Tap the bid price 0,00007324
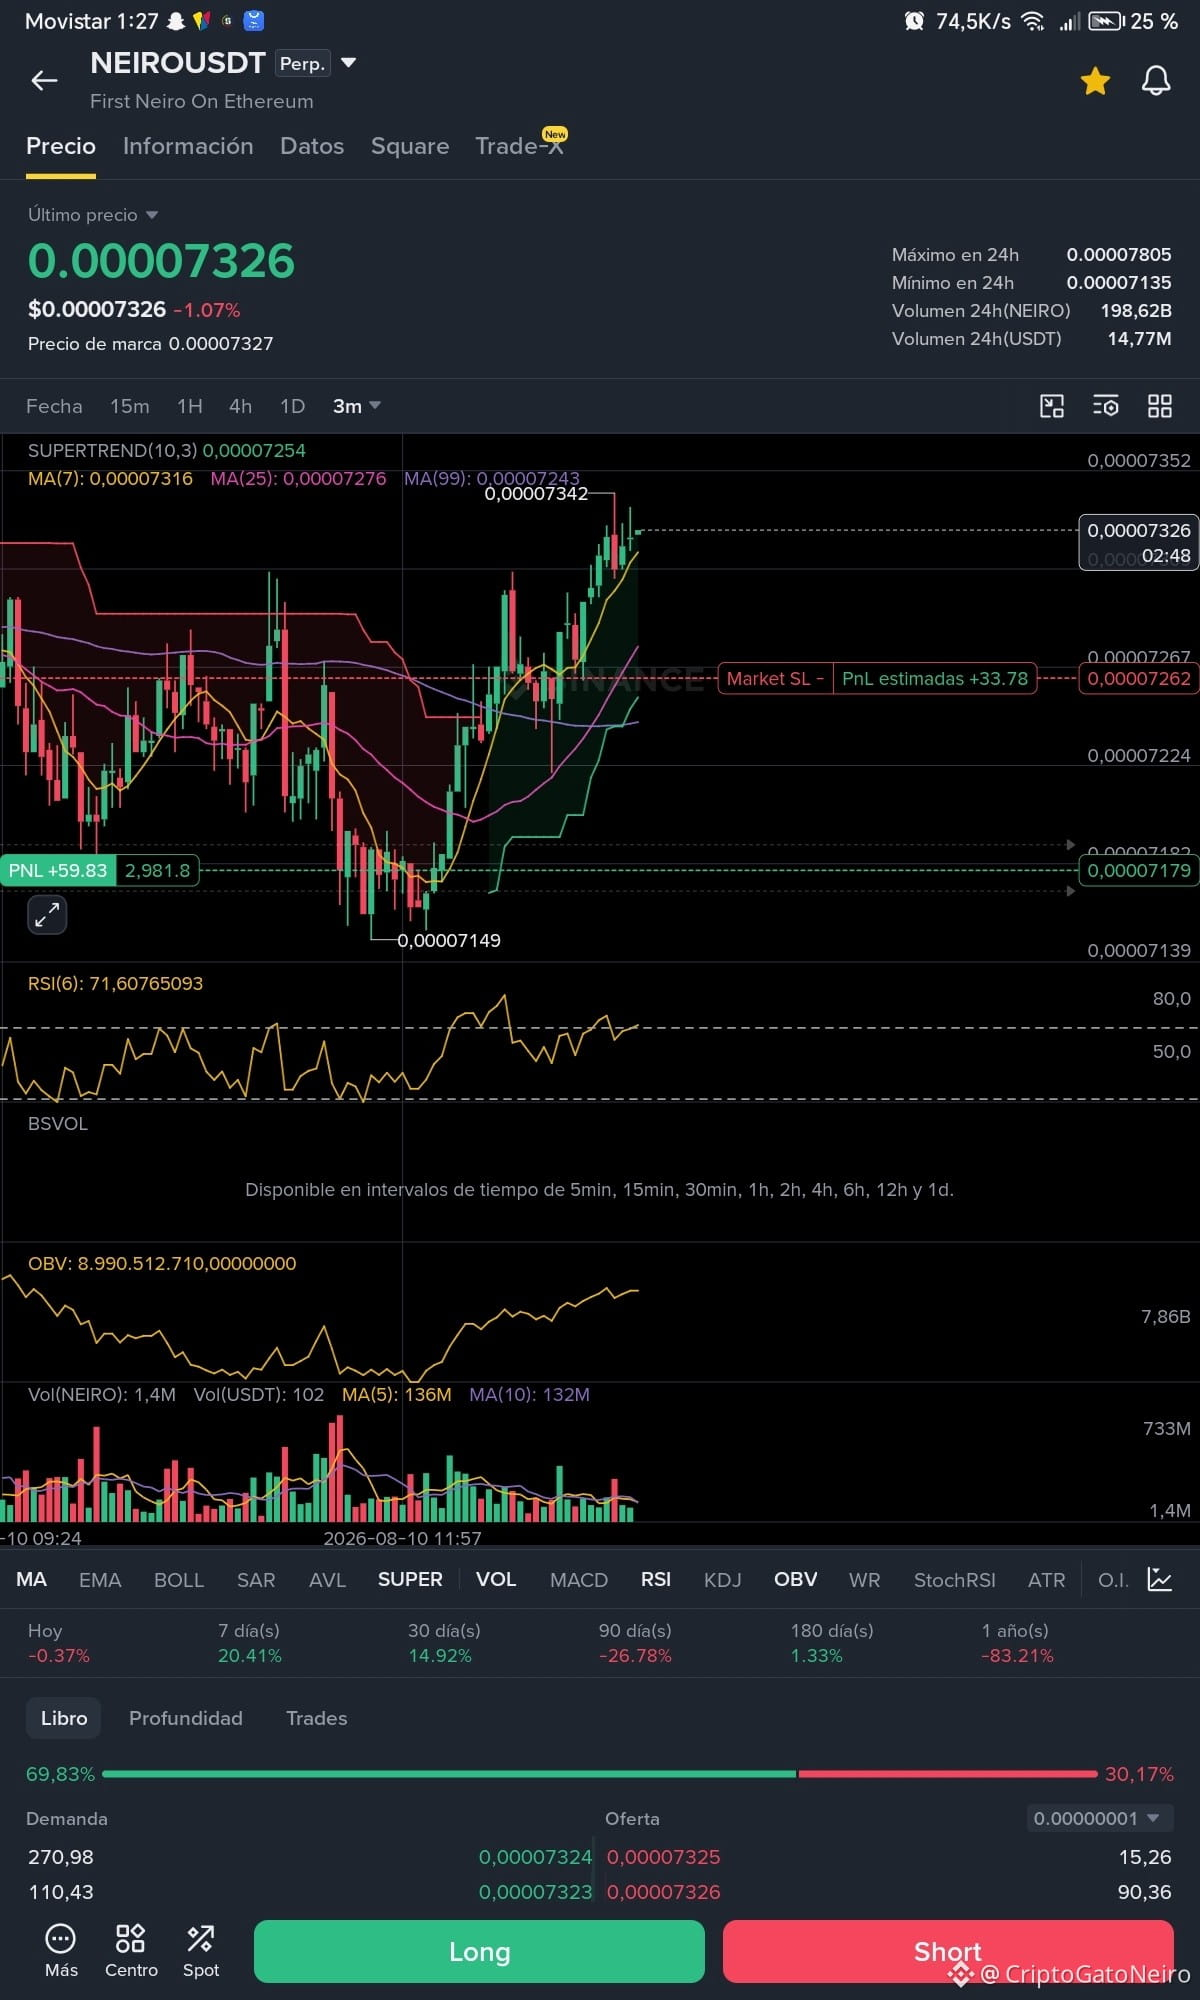The image size is (1200, 2000). (x=535, y=1857)
